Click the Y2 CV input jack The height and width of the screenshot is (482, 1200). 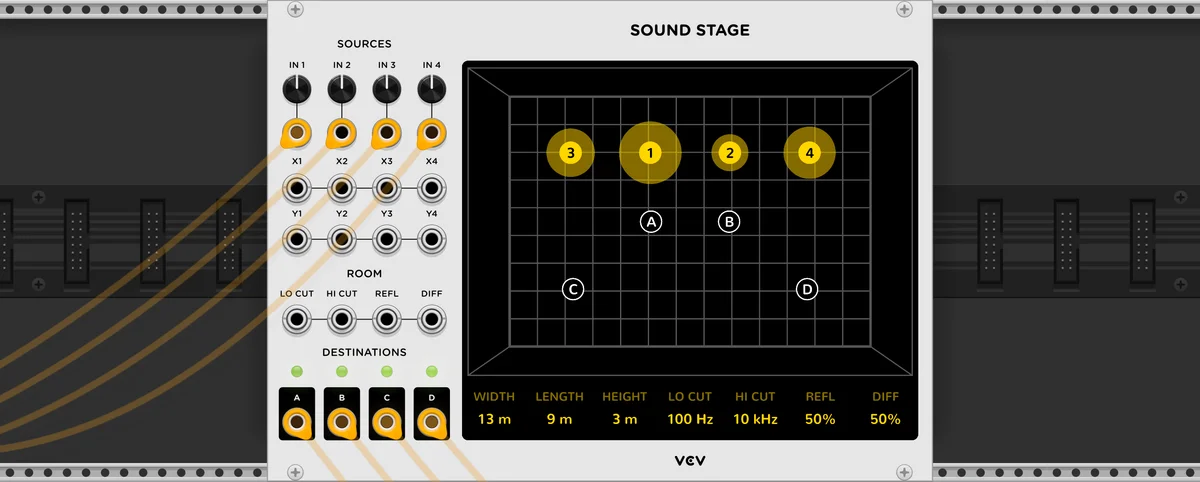tap(342, 239)
